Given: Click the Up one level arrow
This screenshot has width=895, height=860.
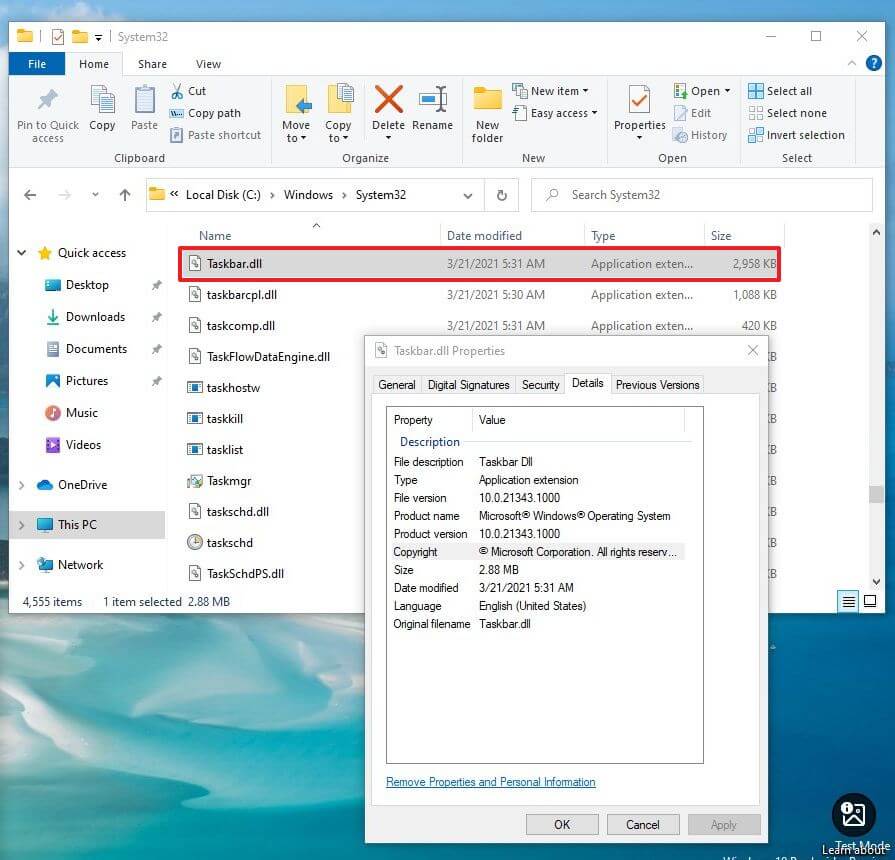Looking at the screenshot, I should (125, 195).
